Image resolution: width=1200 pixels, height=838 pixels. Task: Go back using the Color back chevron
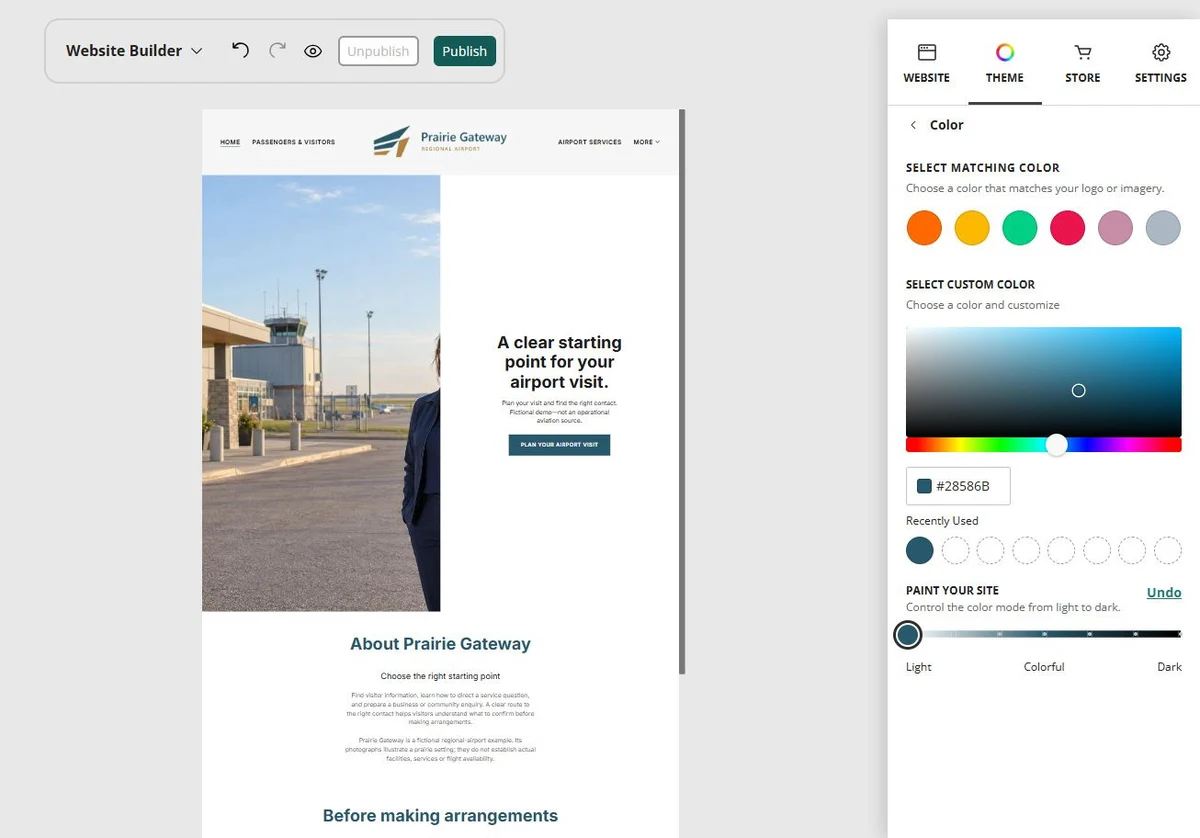pyautogui.click(x=913, y=125)
